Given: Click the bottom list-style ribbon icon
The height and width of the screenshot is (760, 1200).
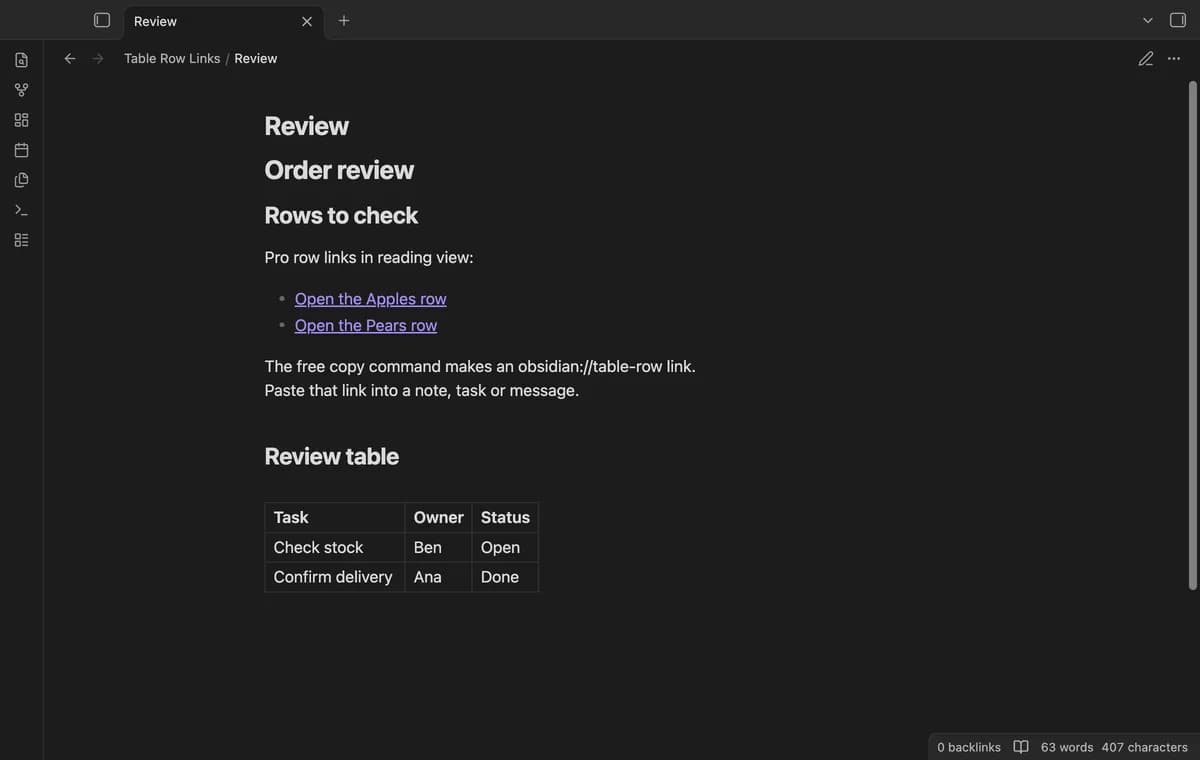Looking at the screenshot, I should coord(21,240).
